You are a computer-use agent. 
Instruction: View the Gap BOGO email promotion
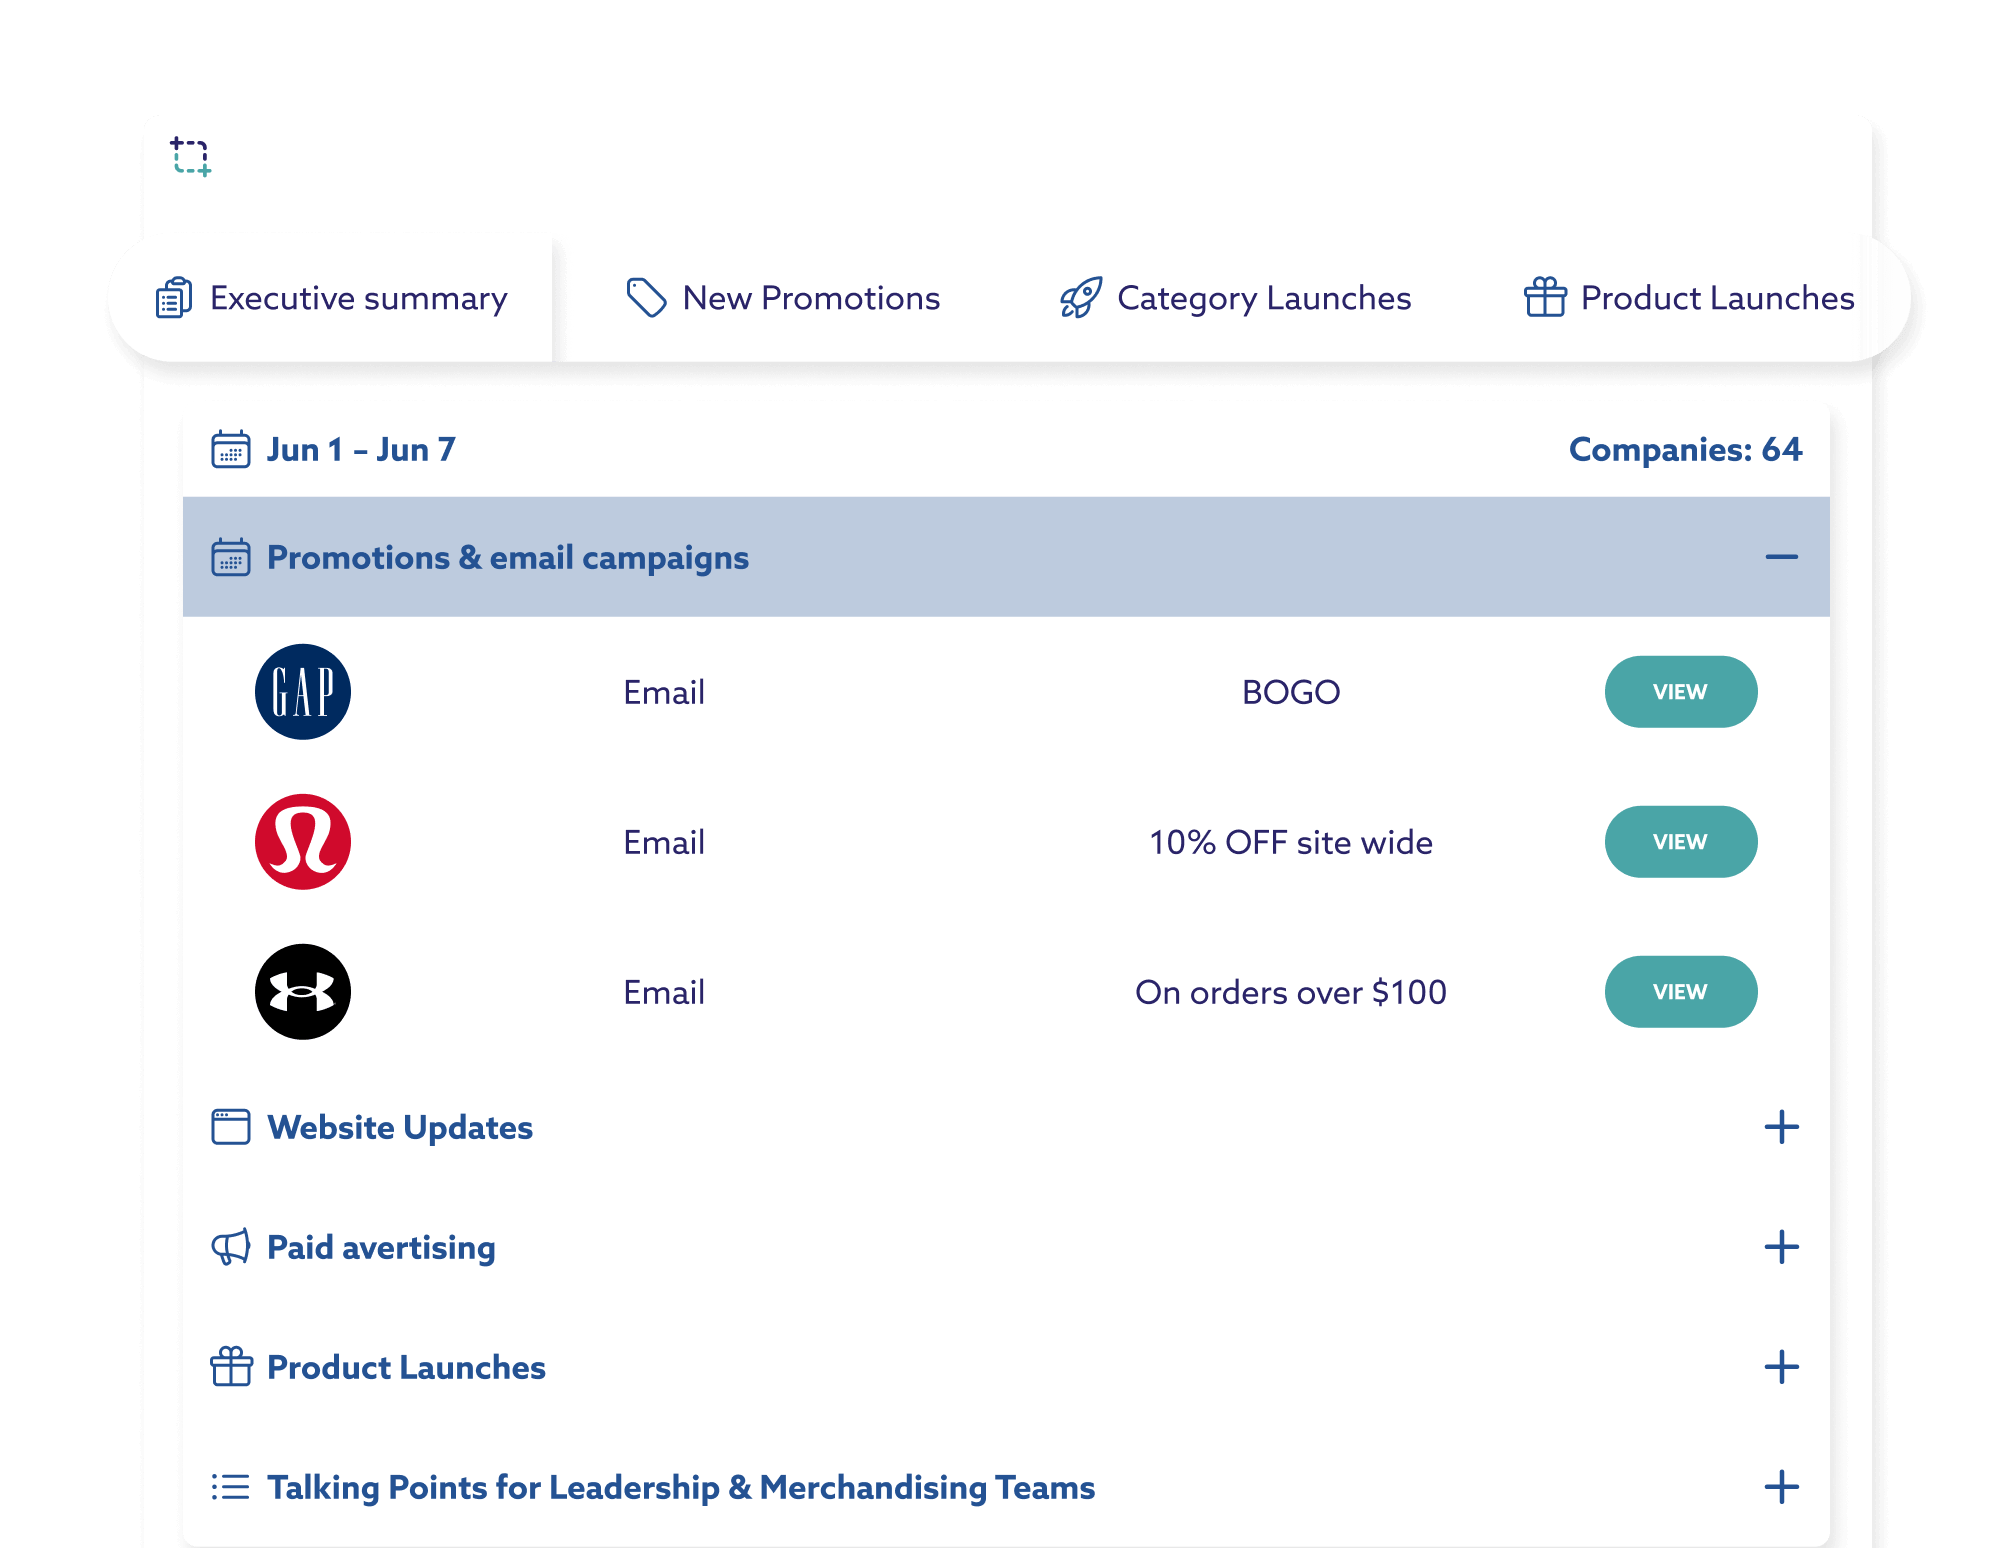[1680, 692]
